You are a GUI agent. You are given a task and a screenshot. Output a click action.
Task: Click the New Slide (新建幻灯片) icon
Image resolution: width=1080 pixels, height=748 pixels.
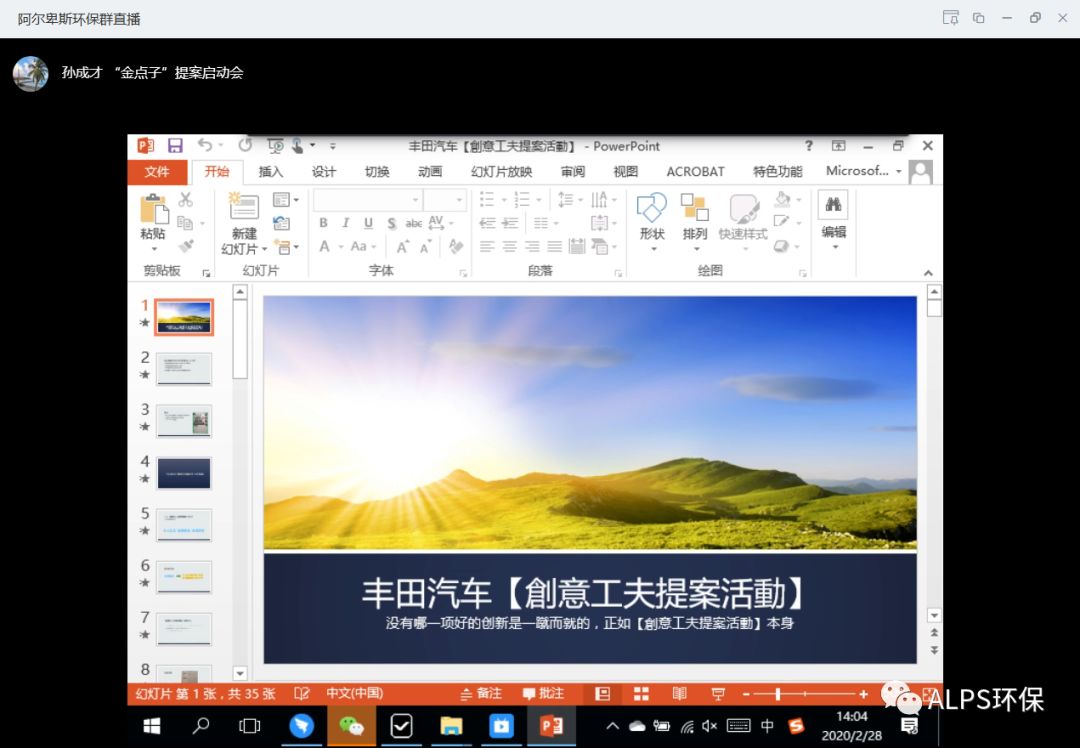243,207
